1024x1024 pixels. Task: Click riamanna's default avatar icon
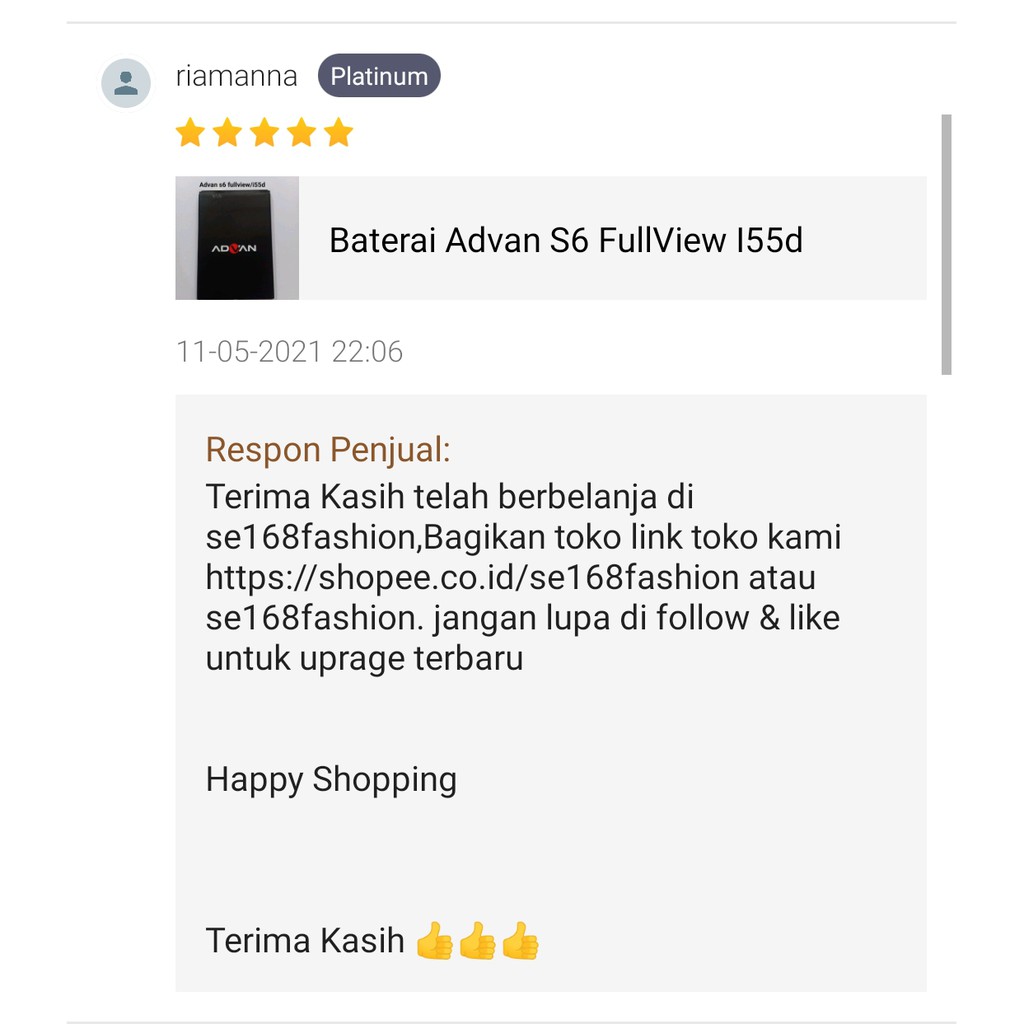click(x=125, y=83)
